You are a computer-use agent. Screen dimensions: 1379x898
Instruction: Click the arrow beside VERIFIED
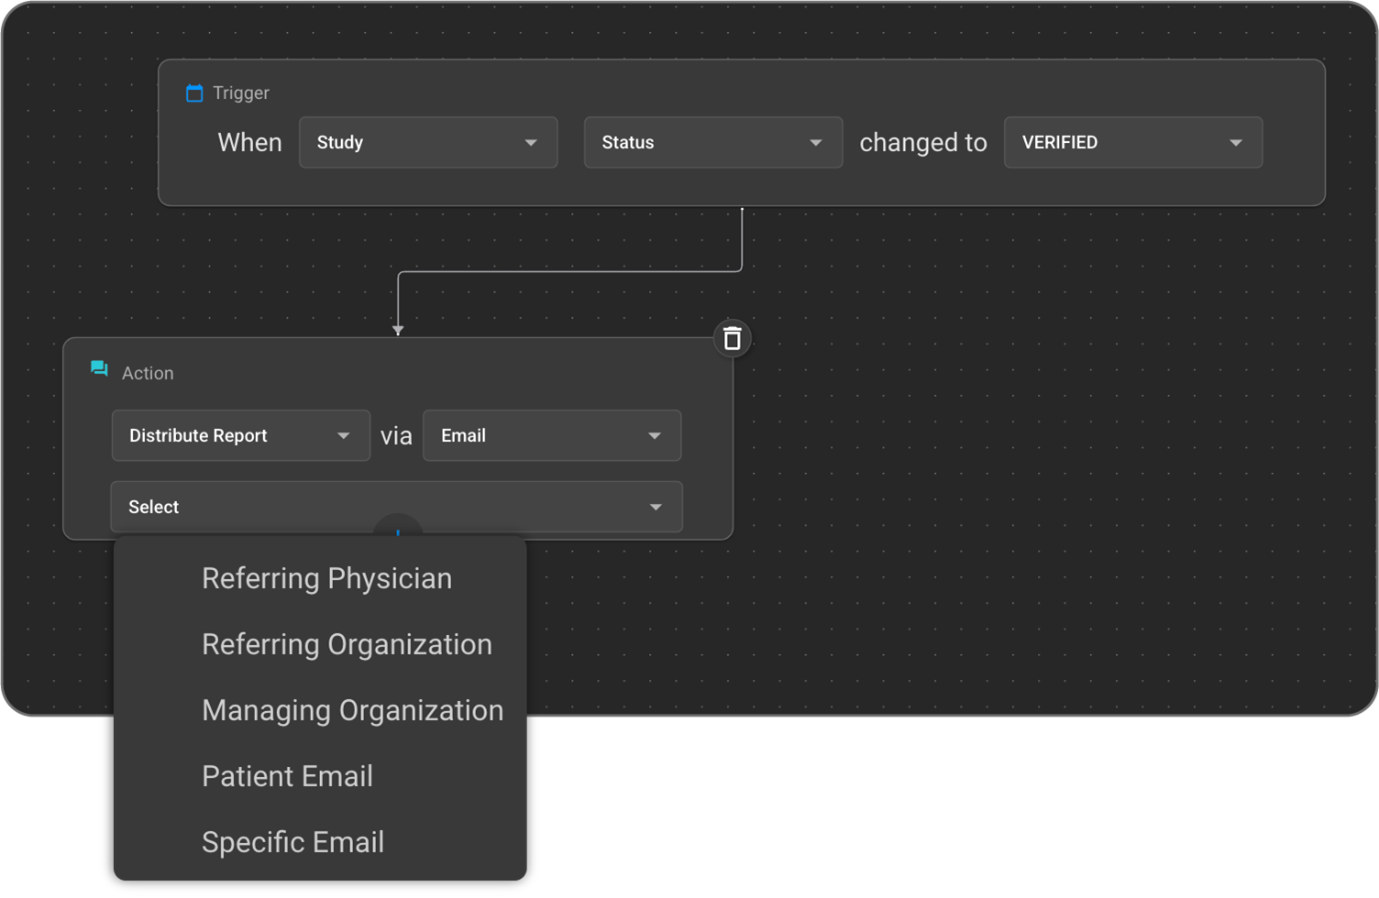tap(1236, 143)
